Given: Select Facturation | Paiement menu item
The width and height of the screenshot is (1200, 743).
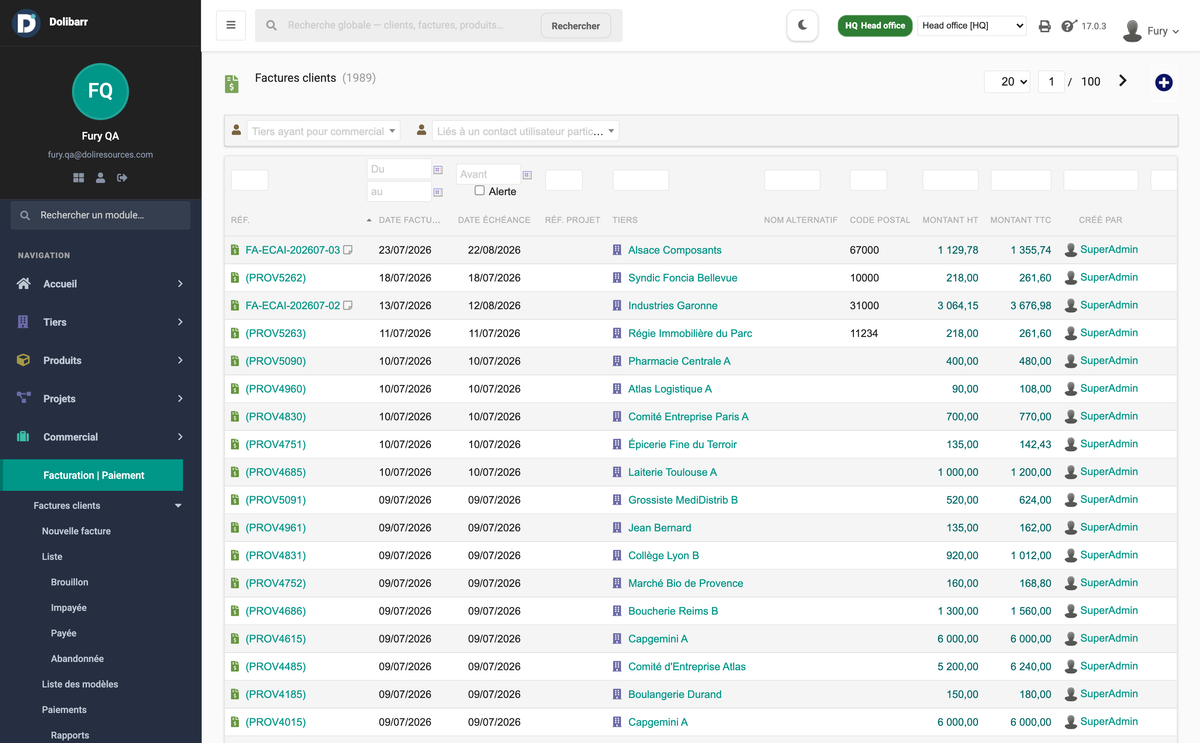Looking at the screenshot, I should coord(92,475).
